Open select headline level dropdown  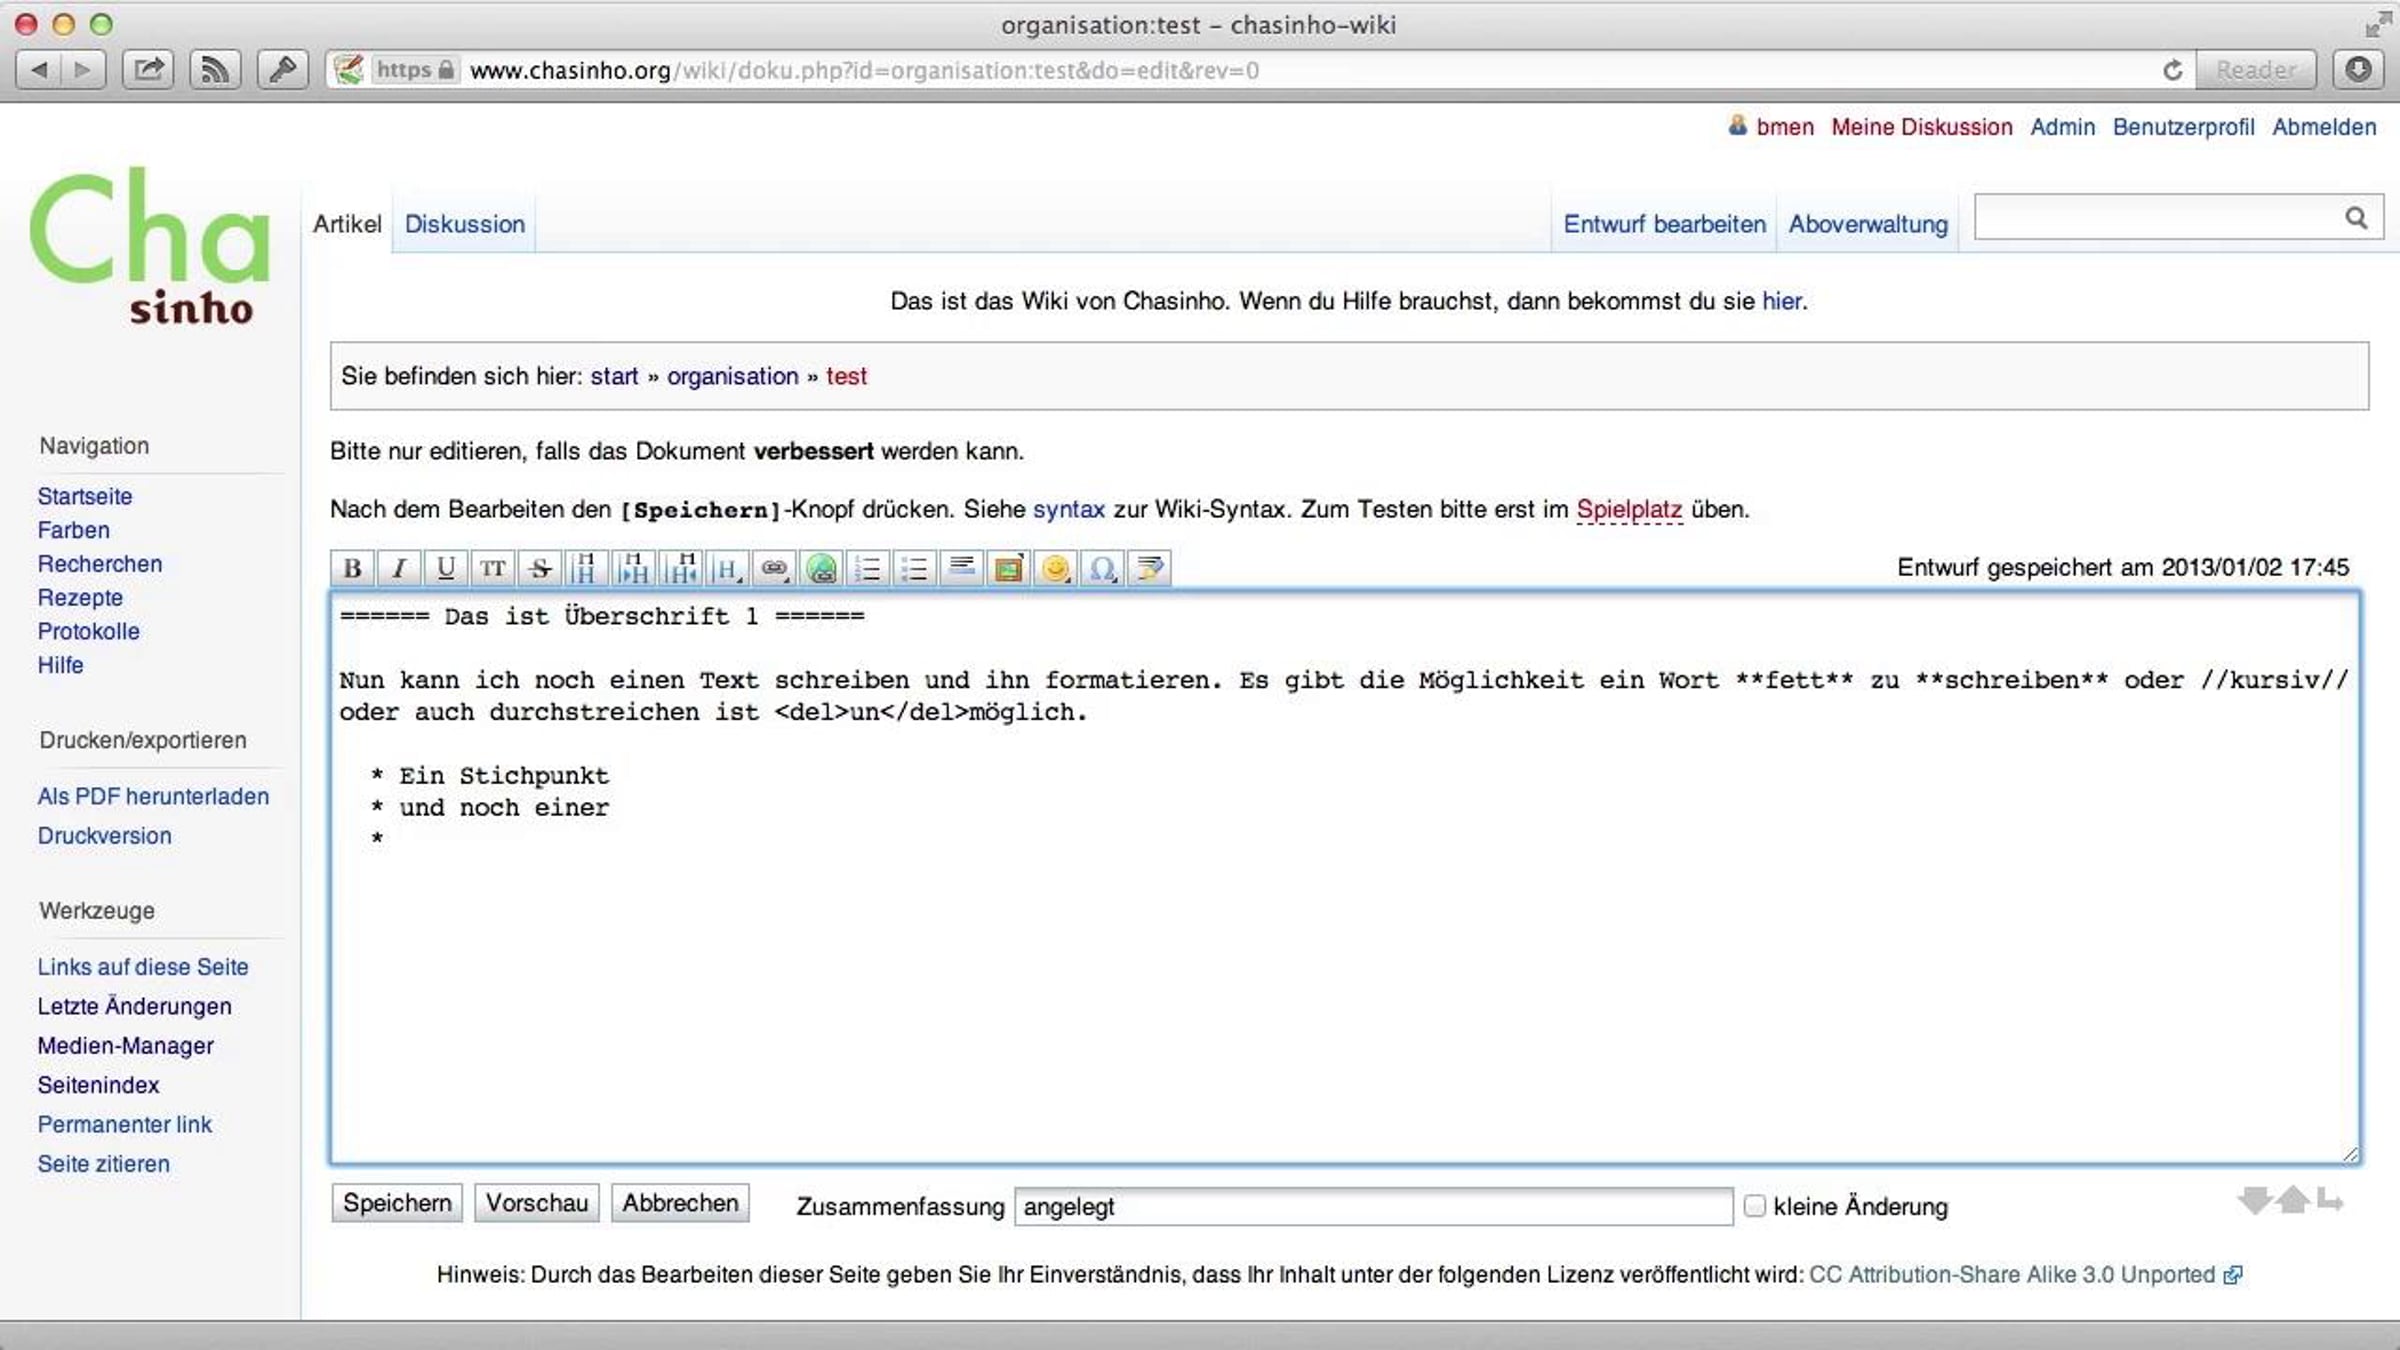coord(727,569)
